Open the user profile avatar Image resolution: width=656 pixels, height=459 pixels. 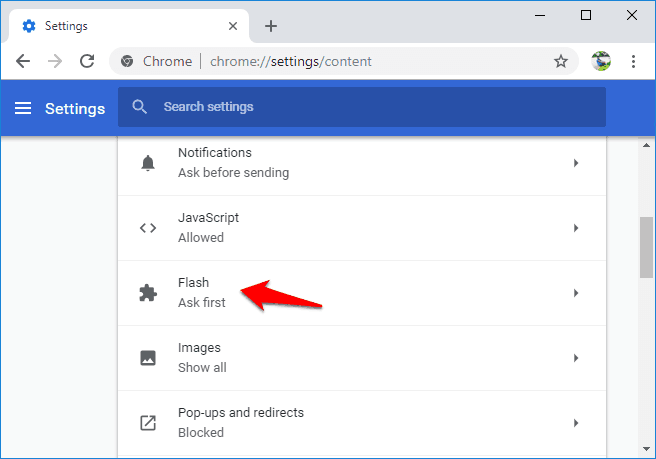(x=601, y=61)
